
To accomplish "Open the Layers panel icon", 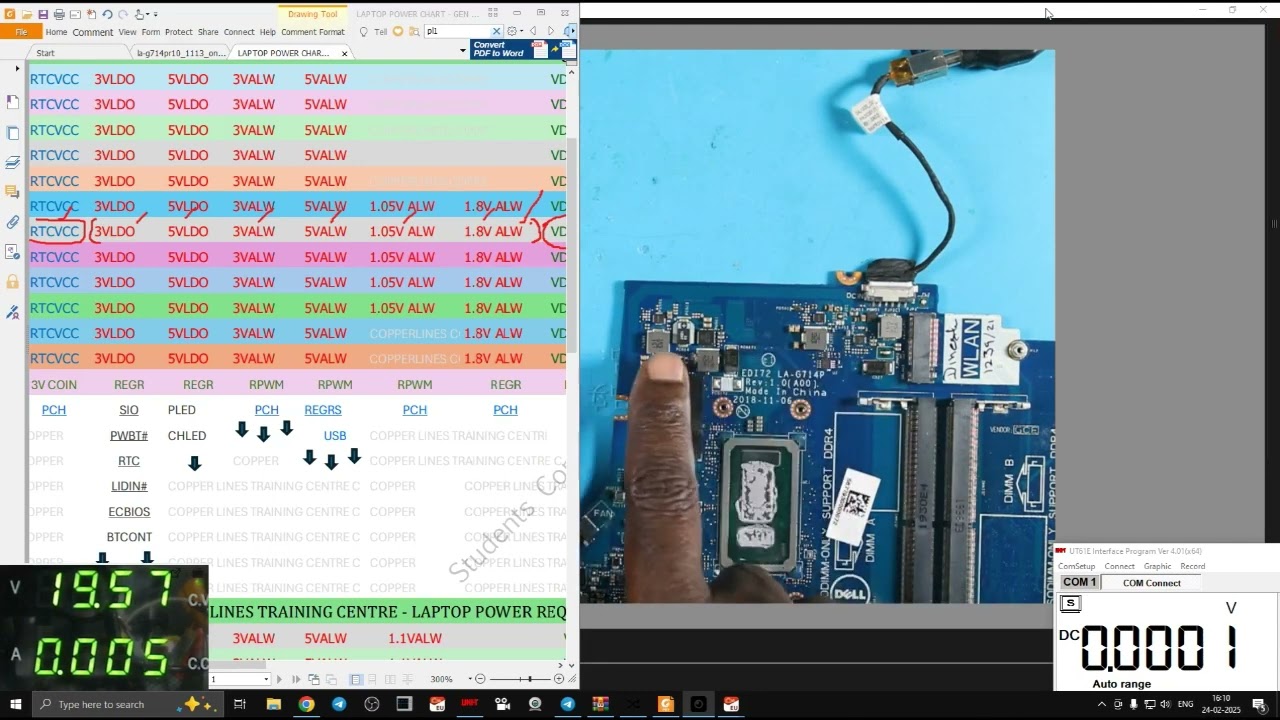I will [13, 162].
